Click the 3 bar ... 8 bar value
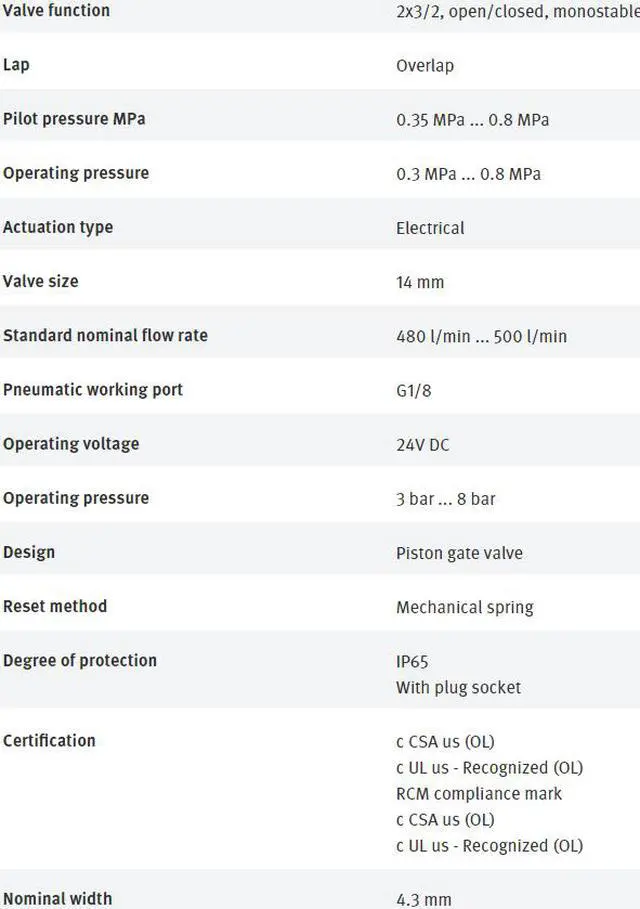This screenshot has height=909, width=640. [x=446, y=499]
